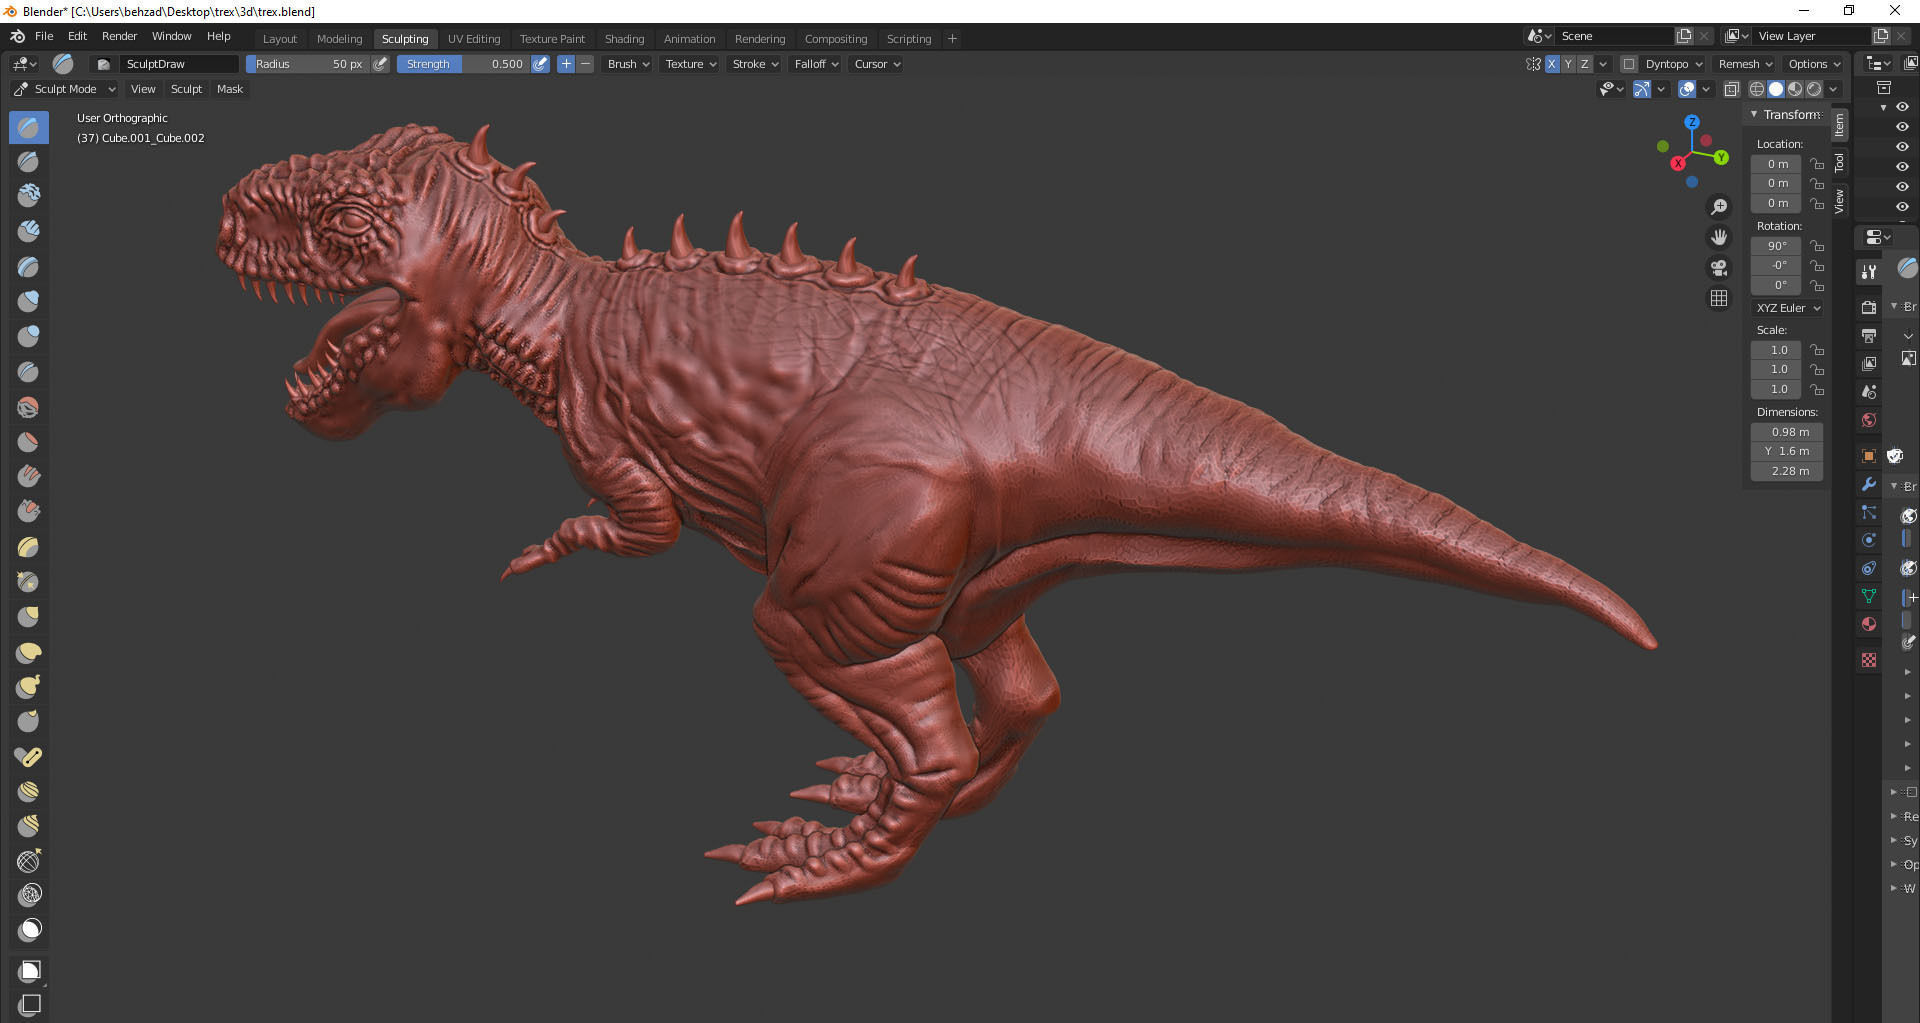Toggle viewport overlays display
The height and width of the screenshot is (1023, 1920).
[1687, 89]
